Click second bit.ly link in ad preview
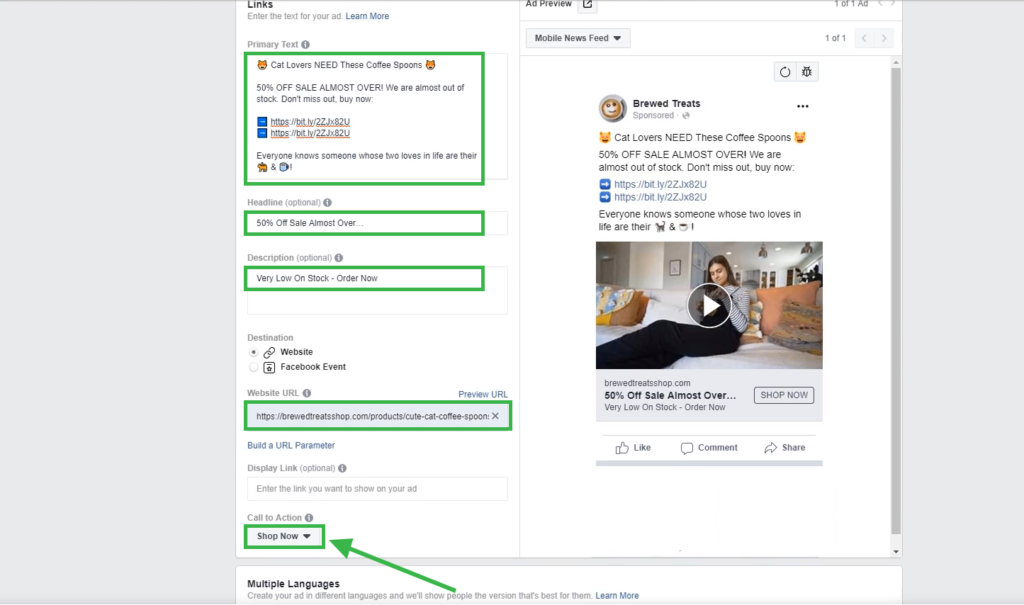Screen dimensions: 1024x605 [x=660, y=197]
